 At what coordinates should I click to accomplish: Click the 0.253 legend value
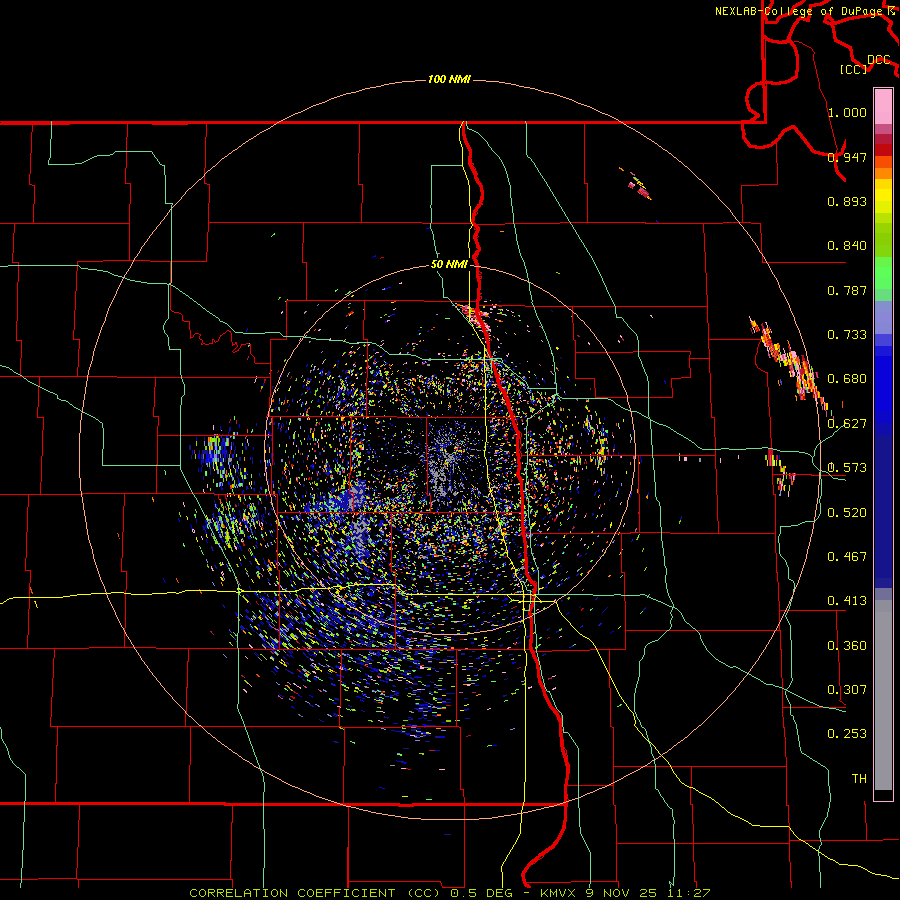coord(847,734)
